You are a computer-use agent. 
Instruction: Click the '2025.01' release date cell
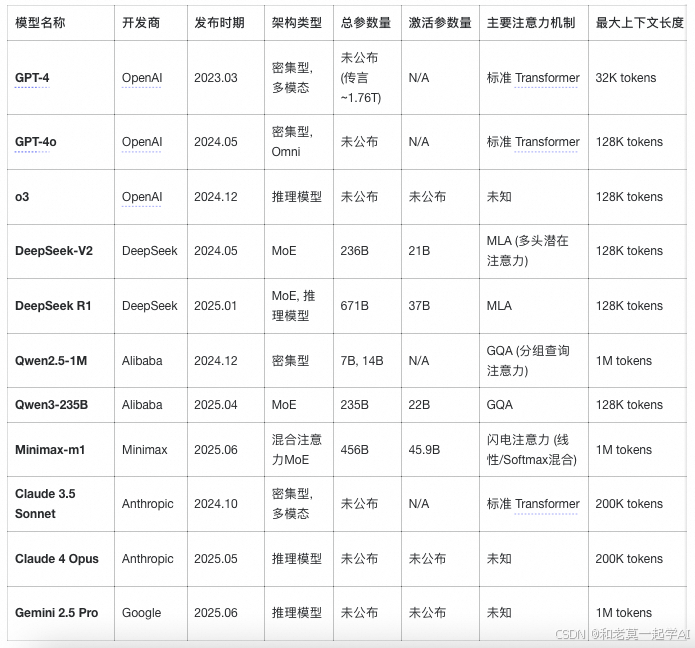[226, 306]
